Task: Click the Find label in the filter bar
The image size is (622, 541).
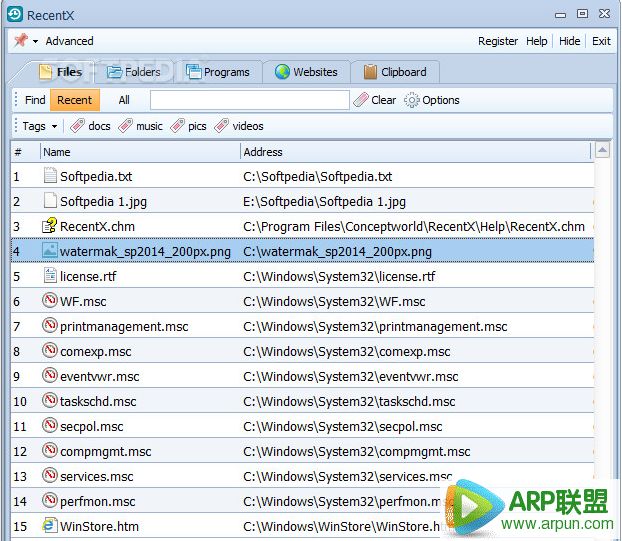Action: click(35, 100)
